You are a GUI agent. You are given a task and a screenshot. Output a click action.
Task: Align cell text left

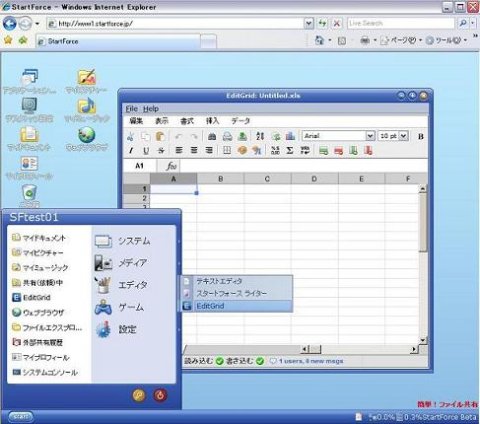click(179, 150)
